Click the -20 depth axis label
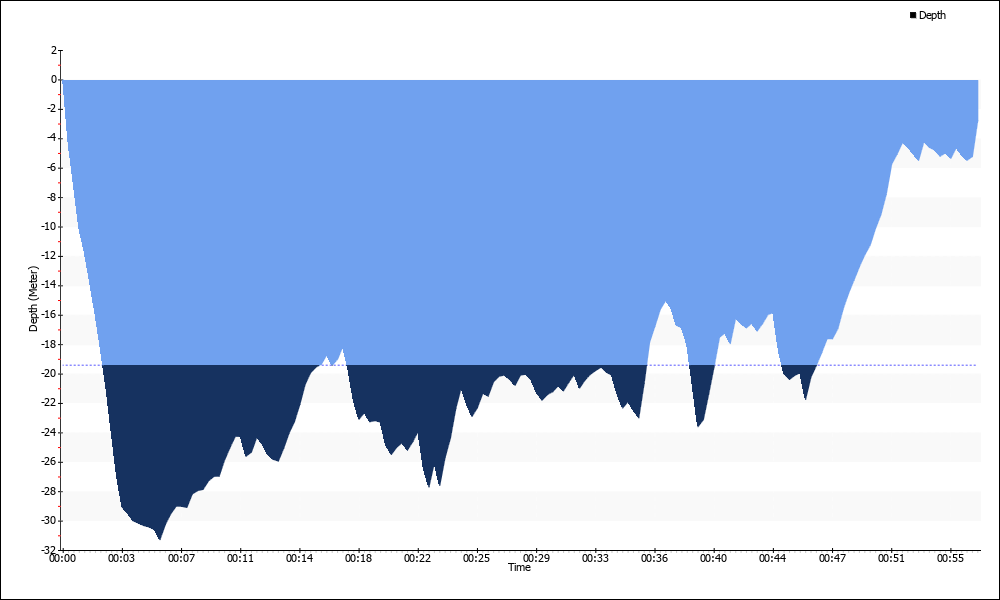This screenshot has width=1000, height=600. point(50,374)
